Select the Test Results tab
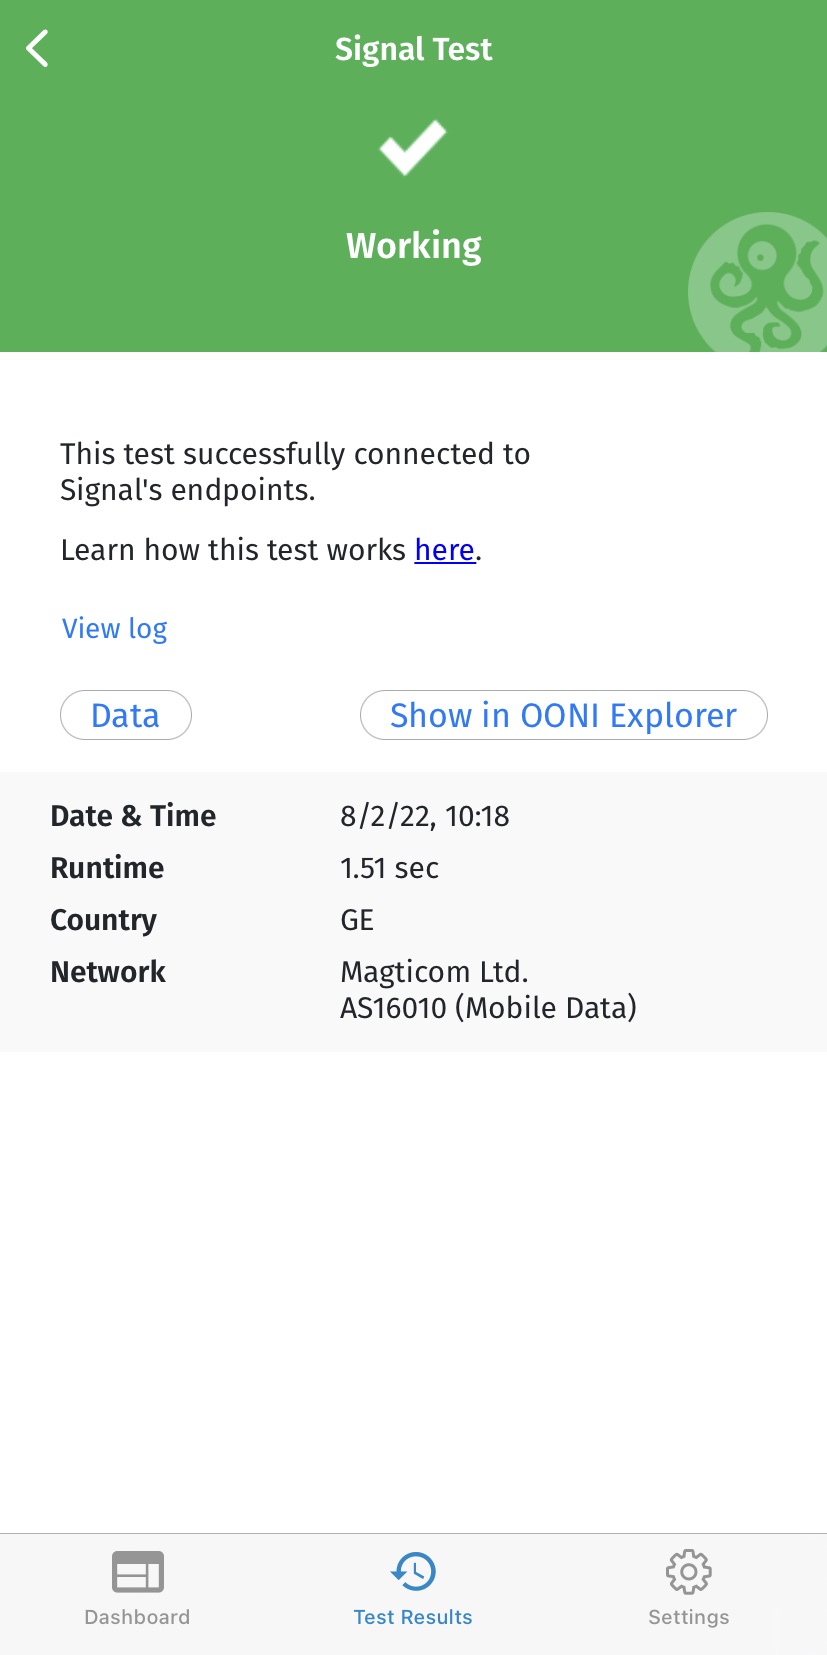The image size is (827, 1655). tap(413, 1588)
